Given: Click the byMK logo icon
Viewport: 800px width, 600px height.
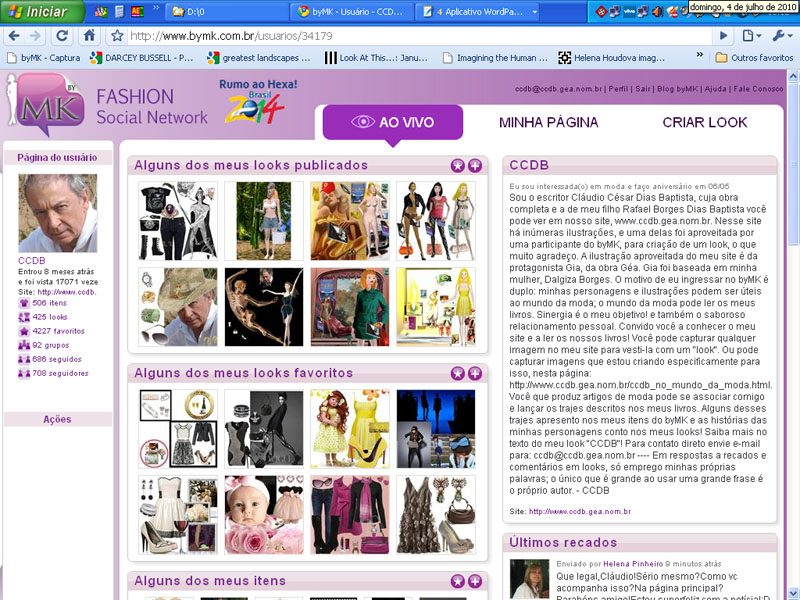Looking at the screenshot, I should point(46,108).
